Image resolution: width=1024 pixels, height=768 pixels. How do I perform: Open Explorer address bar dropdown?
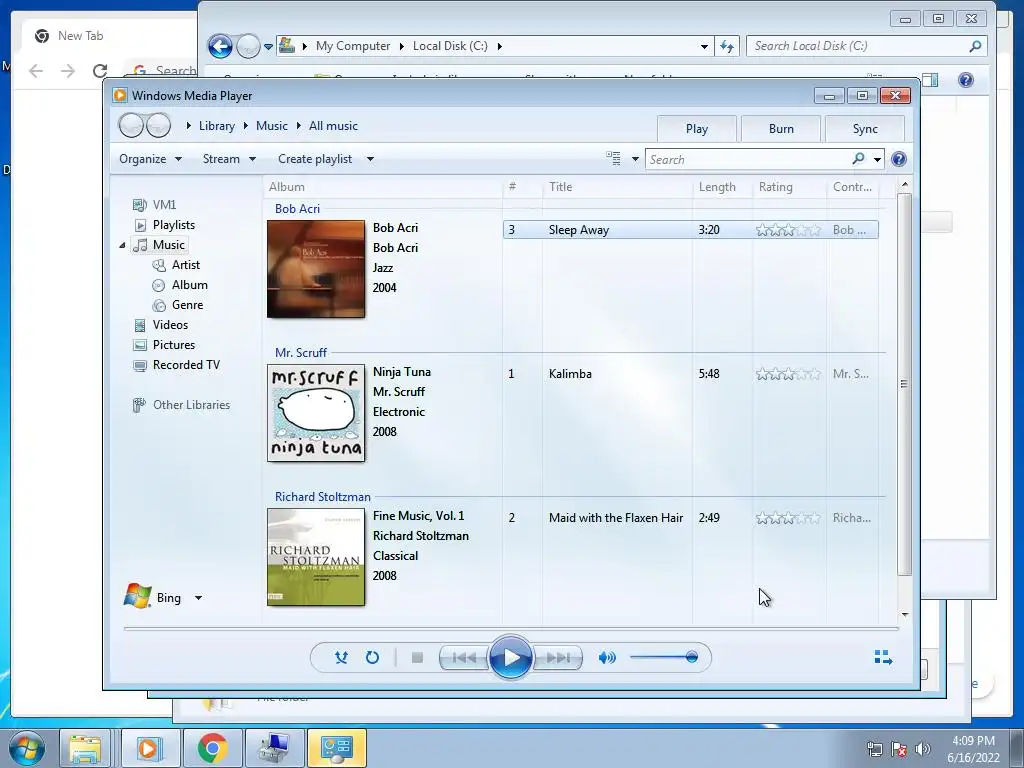tap(704, 46)
